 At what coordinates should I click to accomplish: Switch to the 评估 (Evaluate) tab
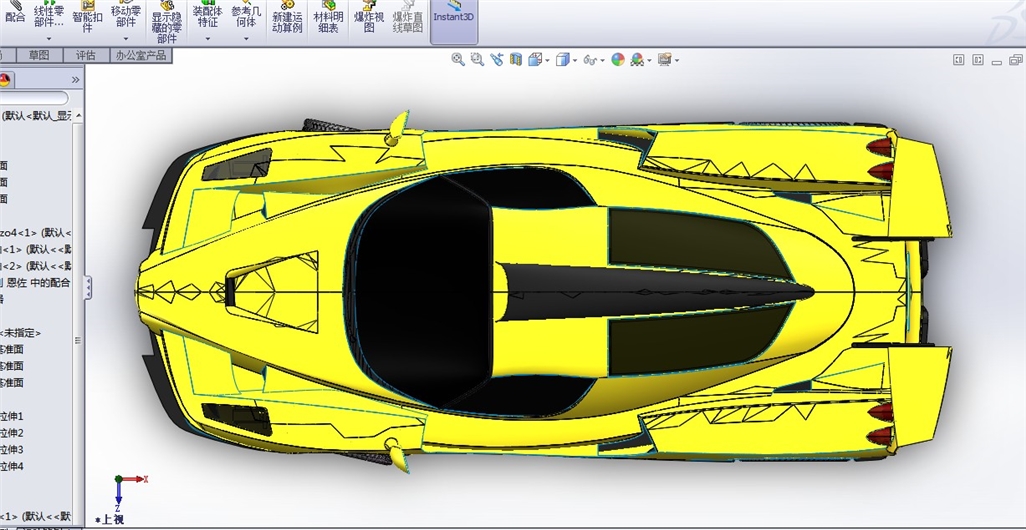point(86,55)
